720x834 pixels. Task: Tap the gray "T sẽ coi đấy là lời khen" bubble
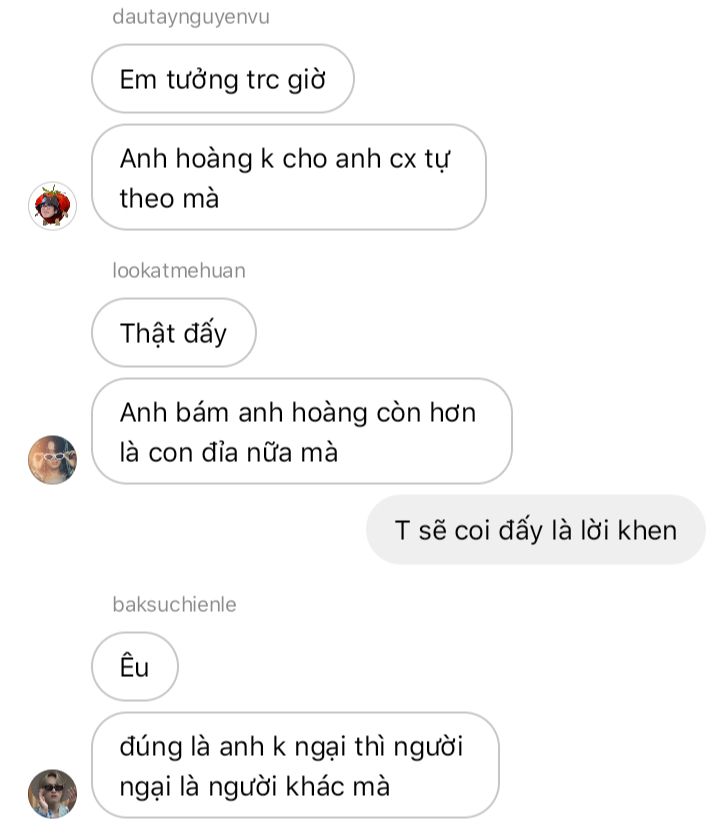pyautogui.click(x=536, y=530)
